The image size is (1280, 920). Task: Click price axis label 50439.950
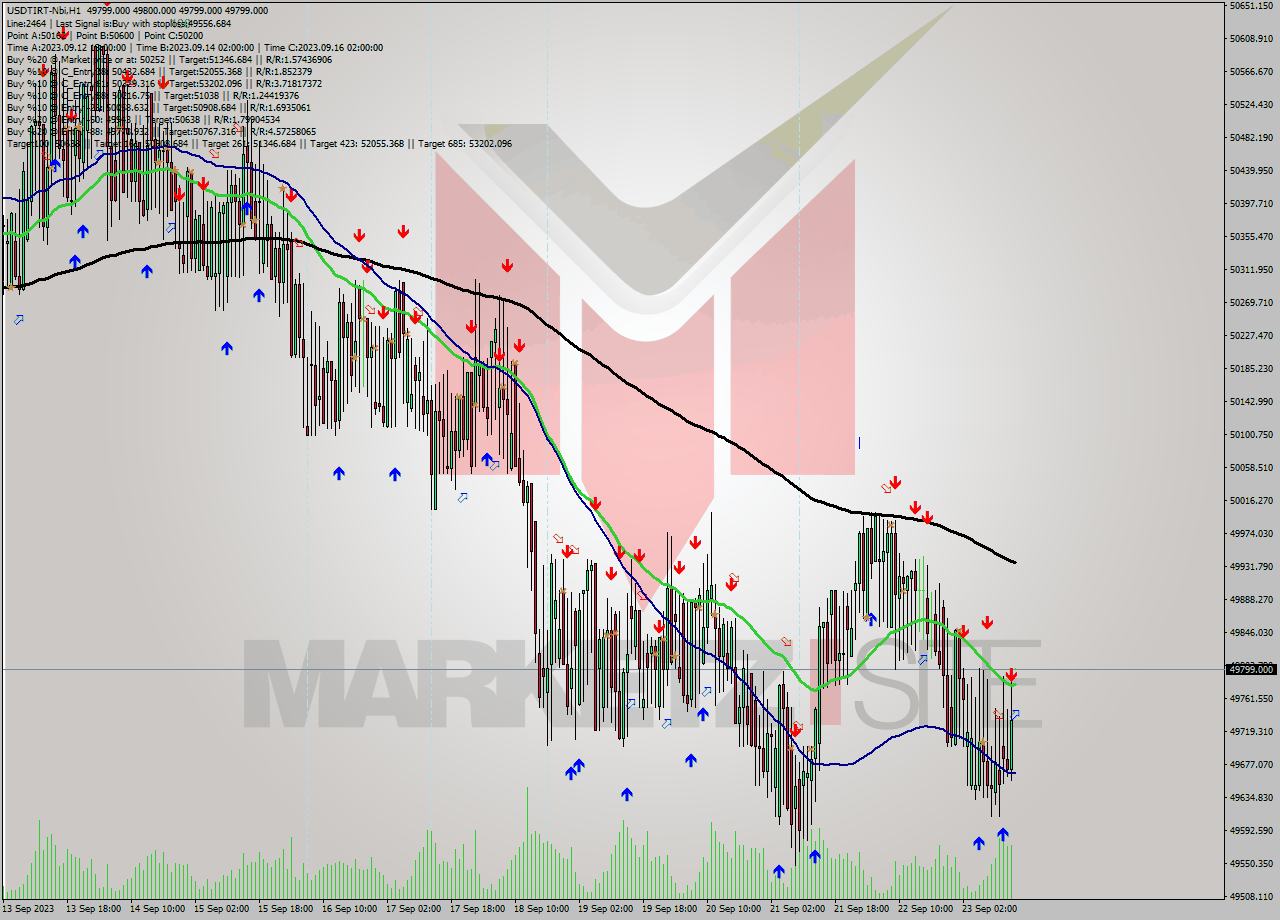(x=1252, y=170)
